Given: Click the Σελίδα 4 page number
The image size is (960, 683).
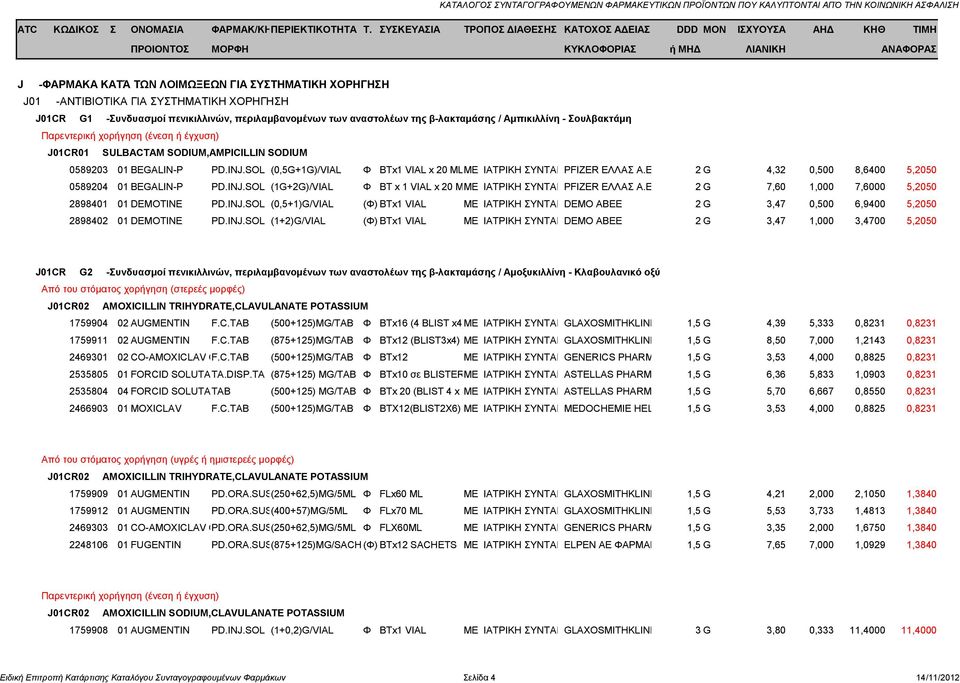Looking at the screenshot, I should coord(479,677).
